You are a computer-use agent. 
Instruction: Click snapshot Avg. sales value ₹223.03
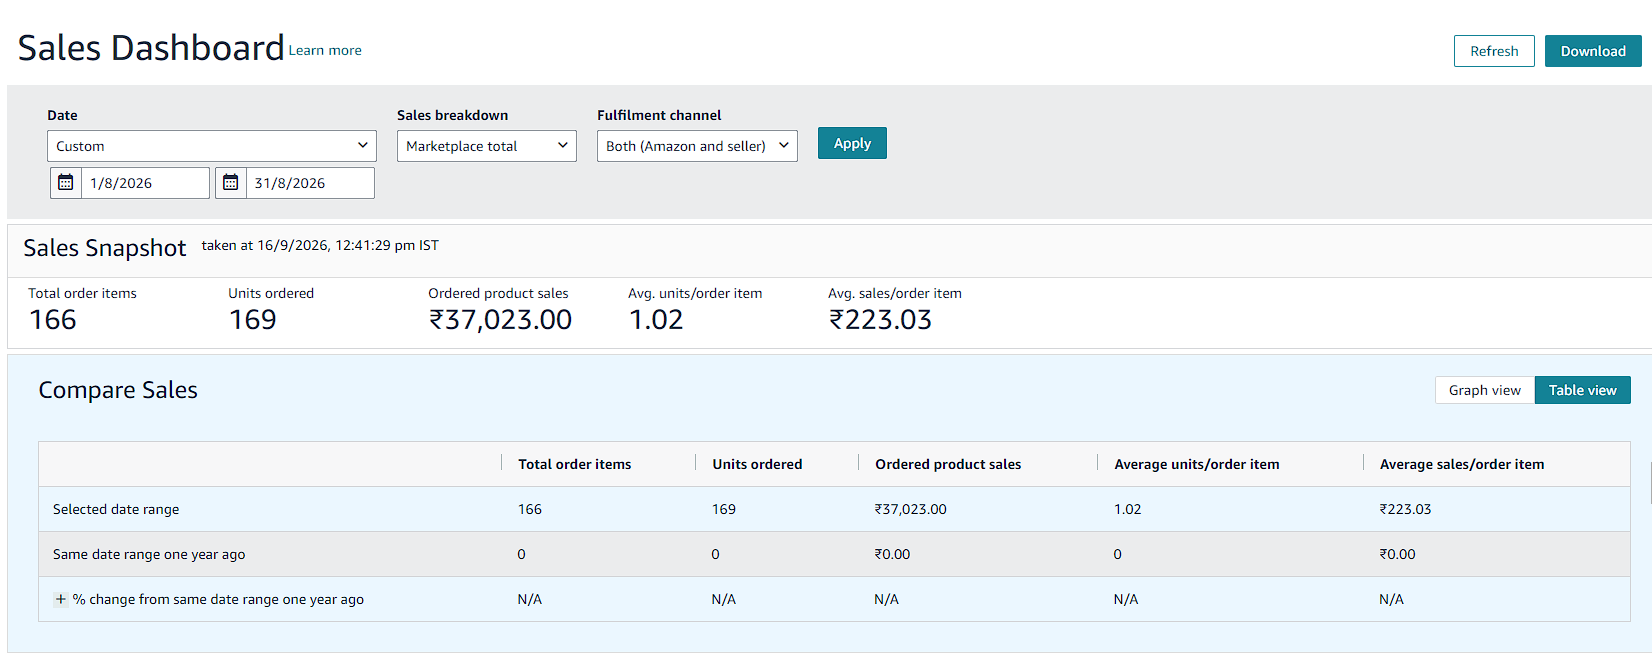(880, 320)
